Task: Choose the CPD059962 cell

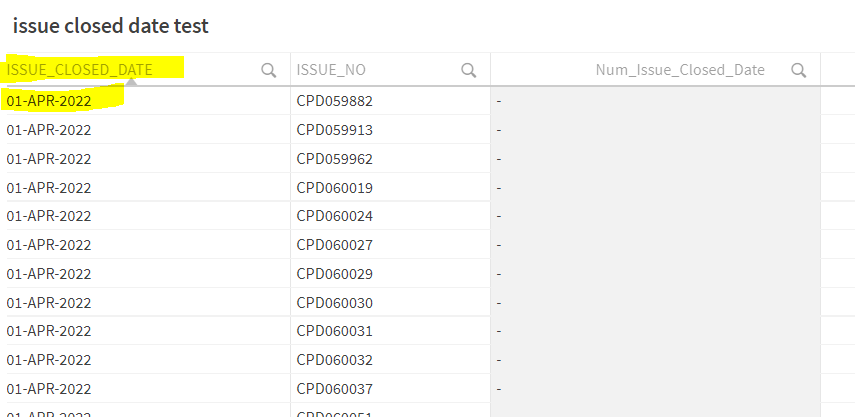Action: (x=334, y=158)
